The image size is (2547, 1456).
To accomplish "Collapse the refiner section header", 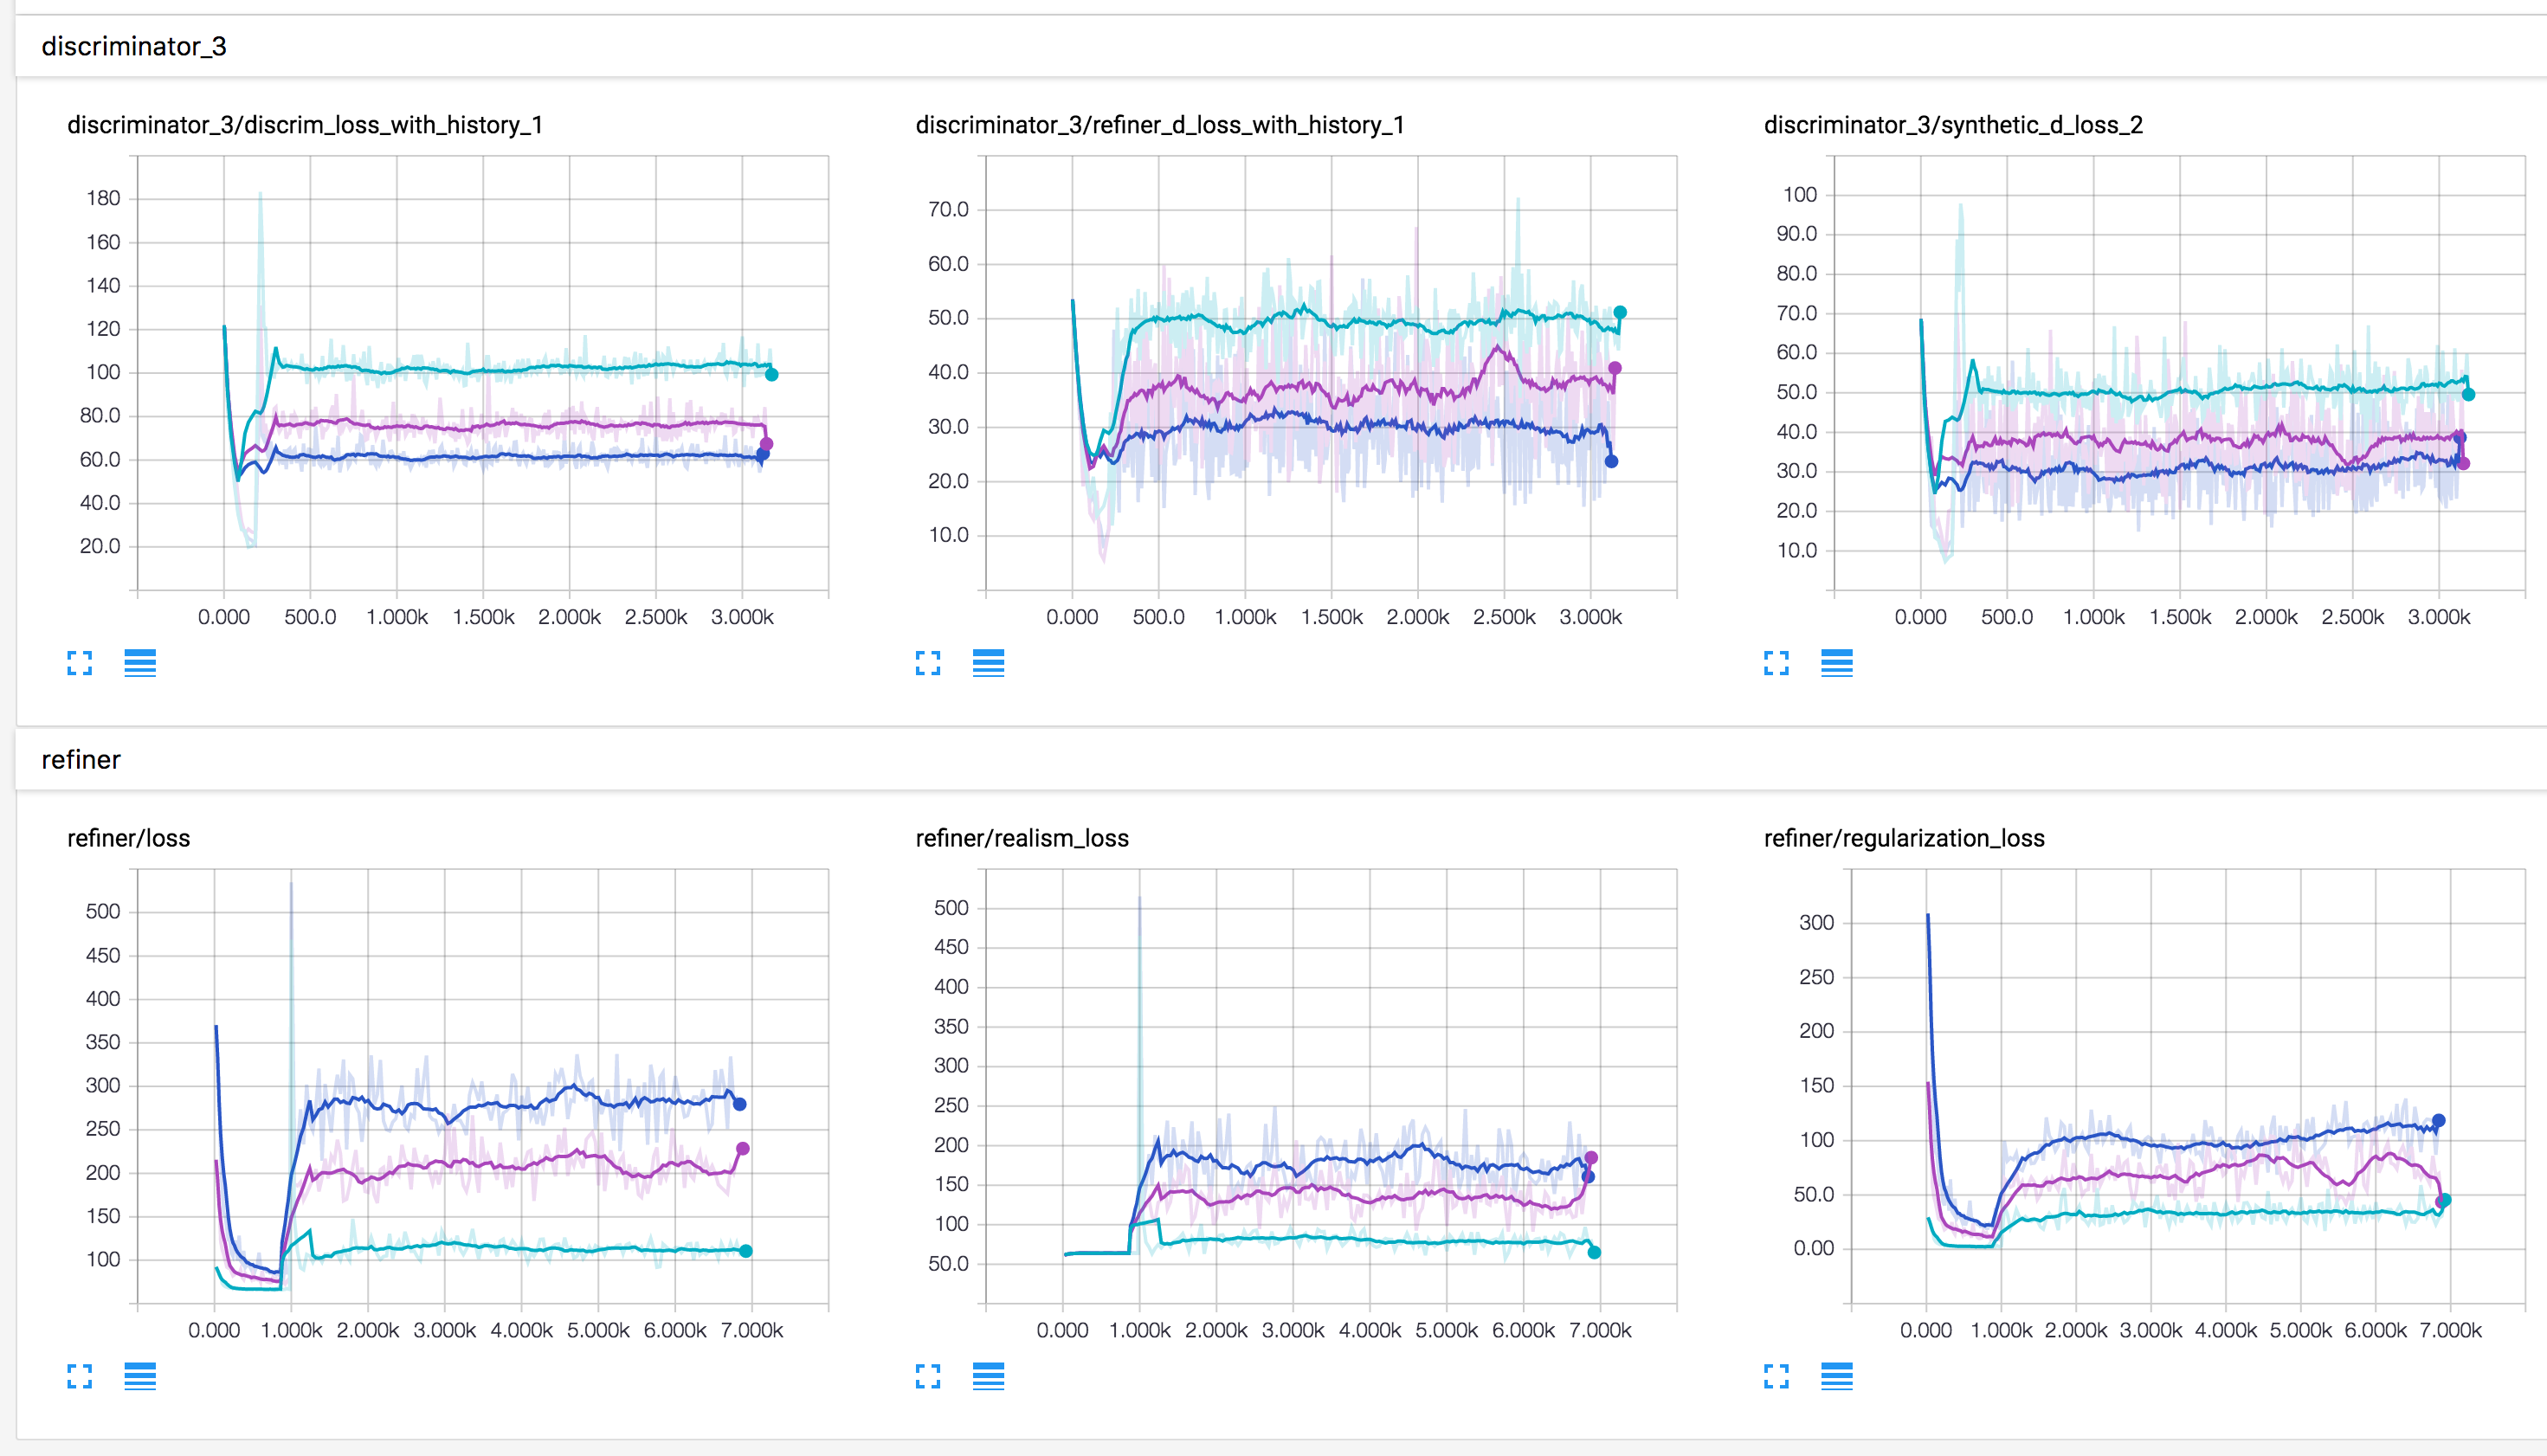I will tap(81, 760).
